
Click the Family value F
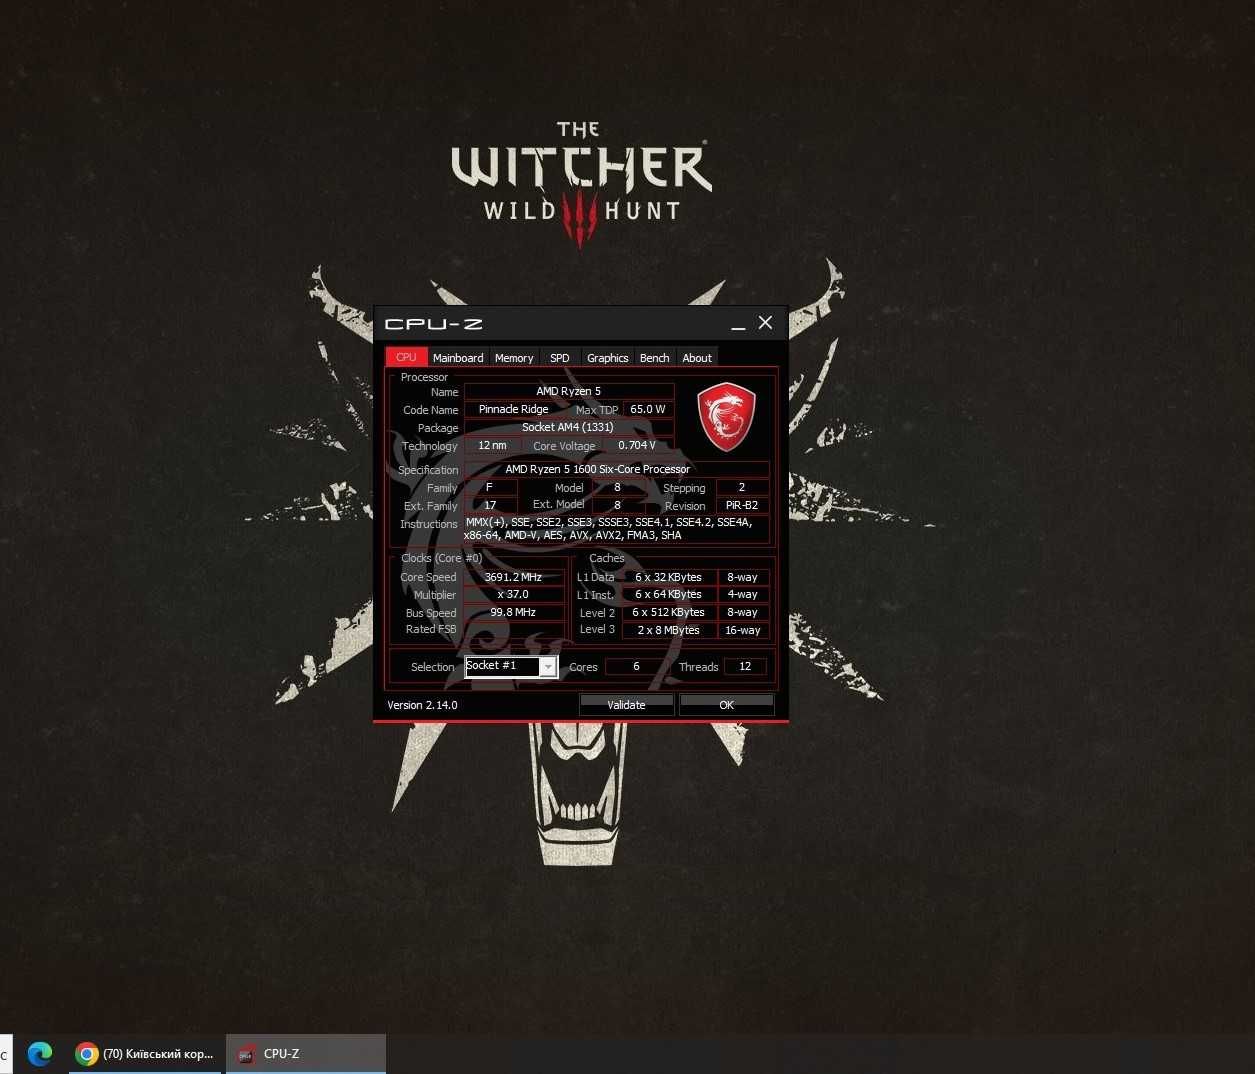(x=490, y=487)
